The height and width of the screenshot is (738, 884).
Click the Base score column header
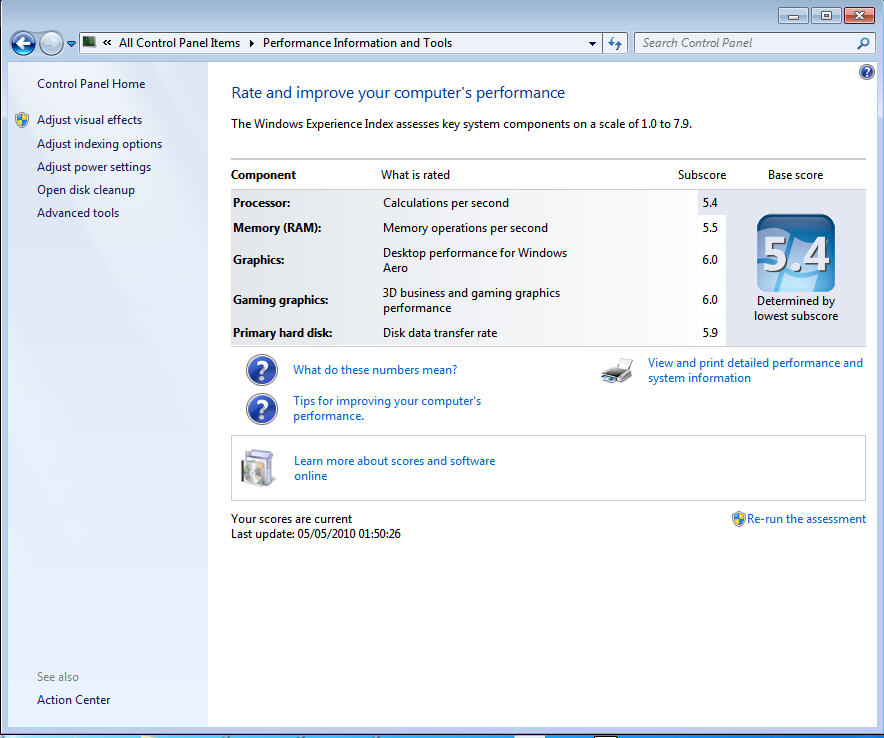coord(795,175)
